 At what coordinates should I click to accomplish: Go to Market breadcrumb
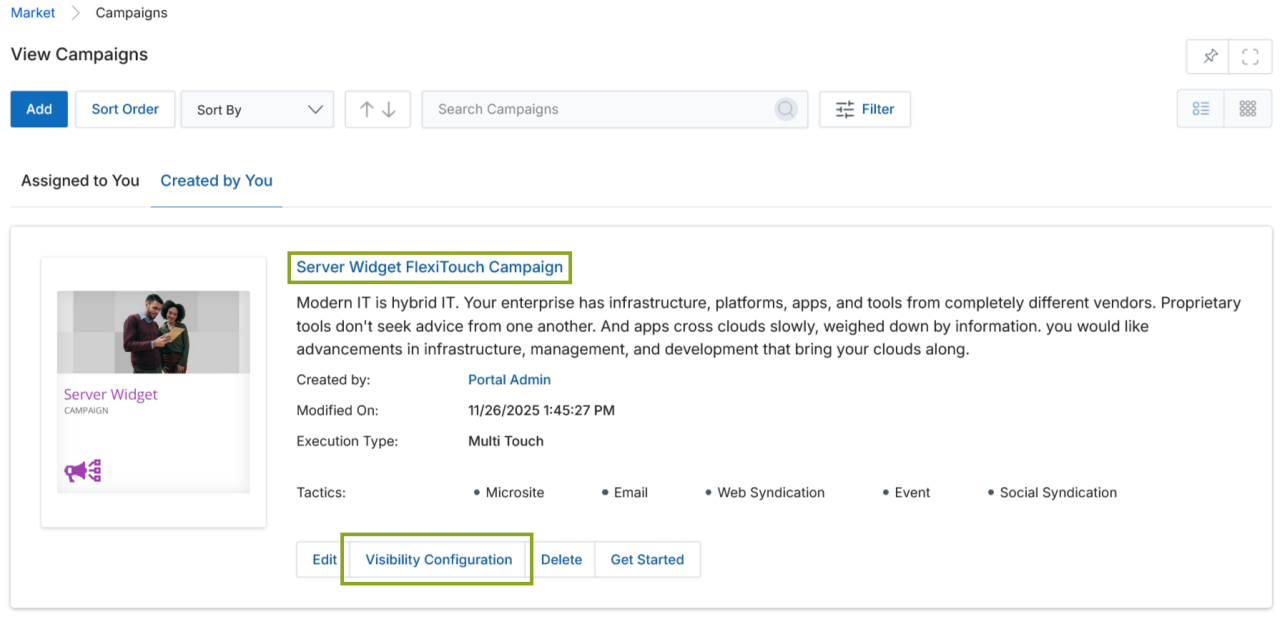pos(33,13)
